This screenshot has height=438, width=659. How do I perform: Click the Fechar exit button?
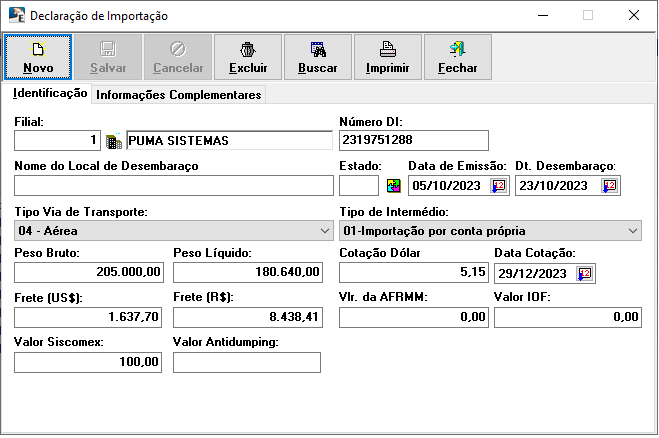[458, 57]
